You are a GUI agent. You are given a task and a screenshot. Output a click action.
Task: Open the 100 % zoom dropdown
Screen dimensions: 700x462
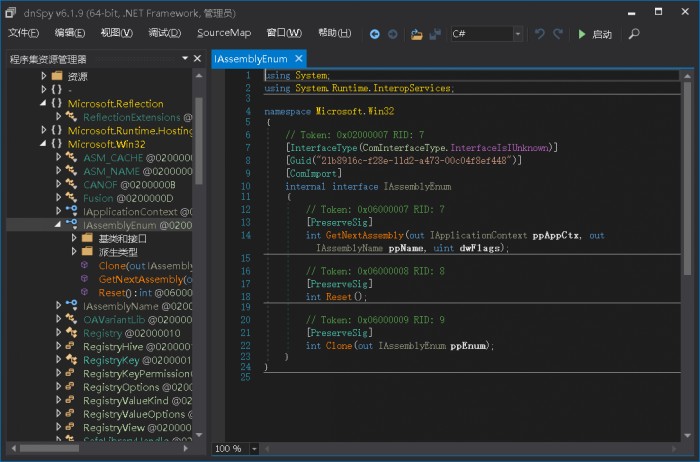click(x=254, y=448)
